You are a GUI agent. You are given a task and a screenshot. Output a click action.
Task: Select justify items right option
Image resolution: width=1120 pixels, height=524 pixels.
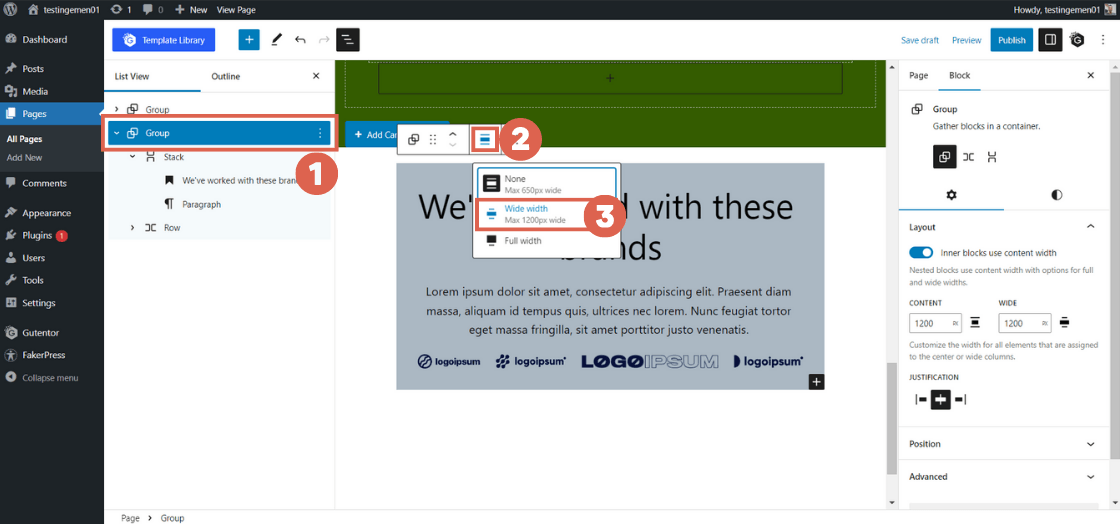click(x=960, y=400)
